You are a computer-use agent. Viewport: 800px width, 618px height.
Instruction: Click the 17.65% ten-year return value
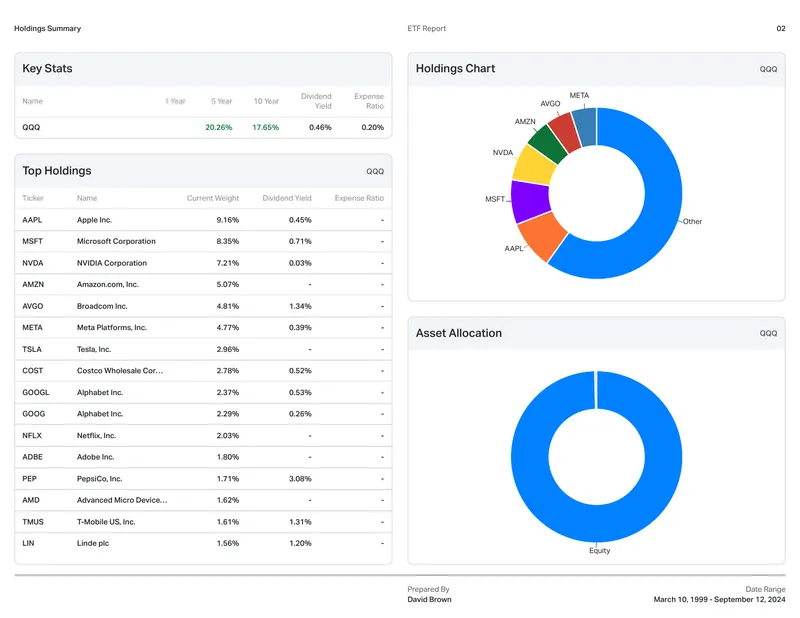[266, 127]
